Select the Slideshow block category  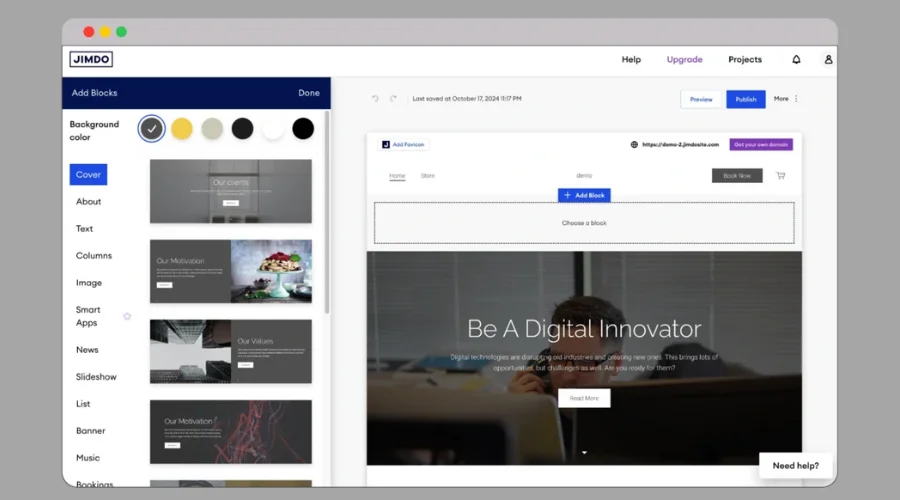[x=96, y=377]
